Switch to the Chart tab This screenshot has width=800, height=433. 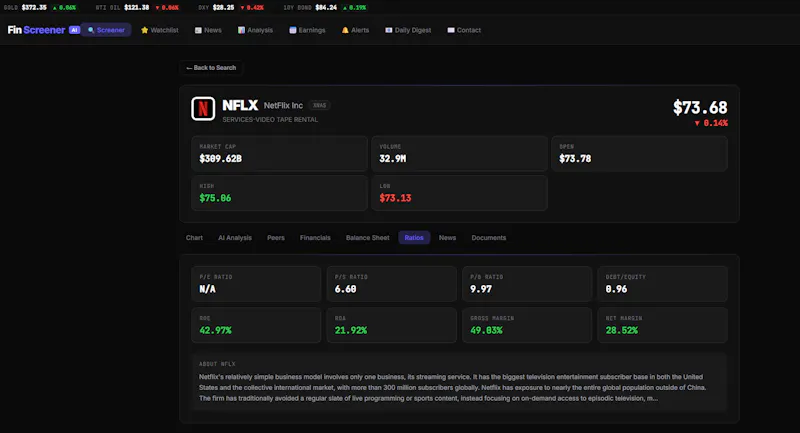[194, 238]
